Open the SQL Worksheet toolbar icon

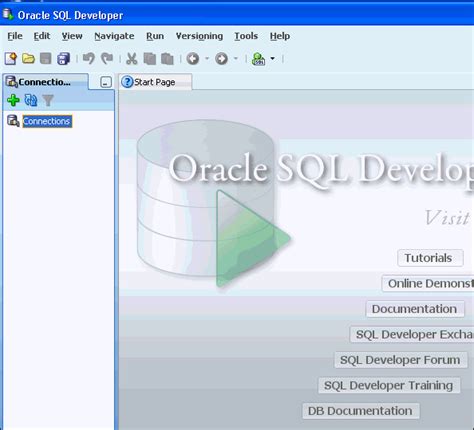click(x=258, y=59)
